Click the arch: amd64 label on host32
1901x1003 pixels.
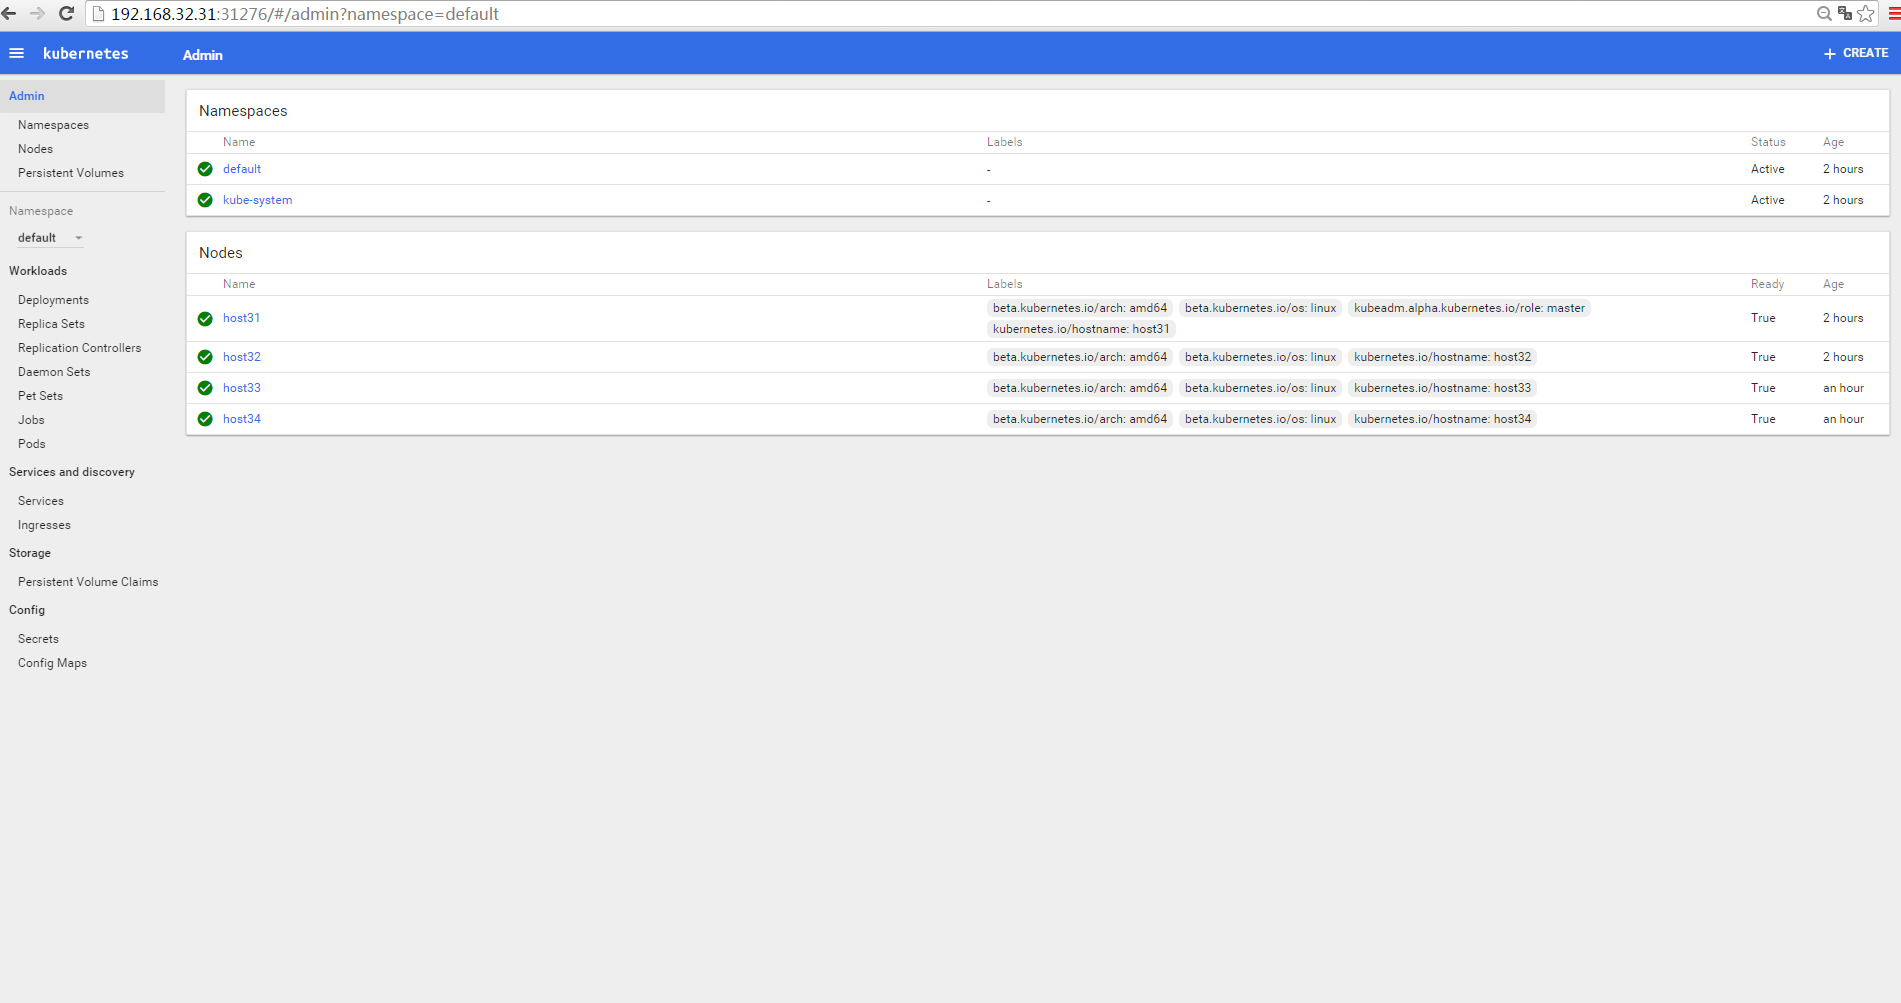1080,357
